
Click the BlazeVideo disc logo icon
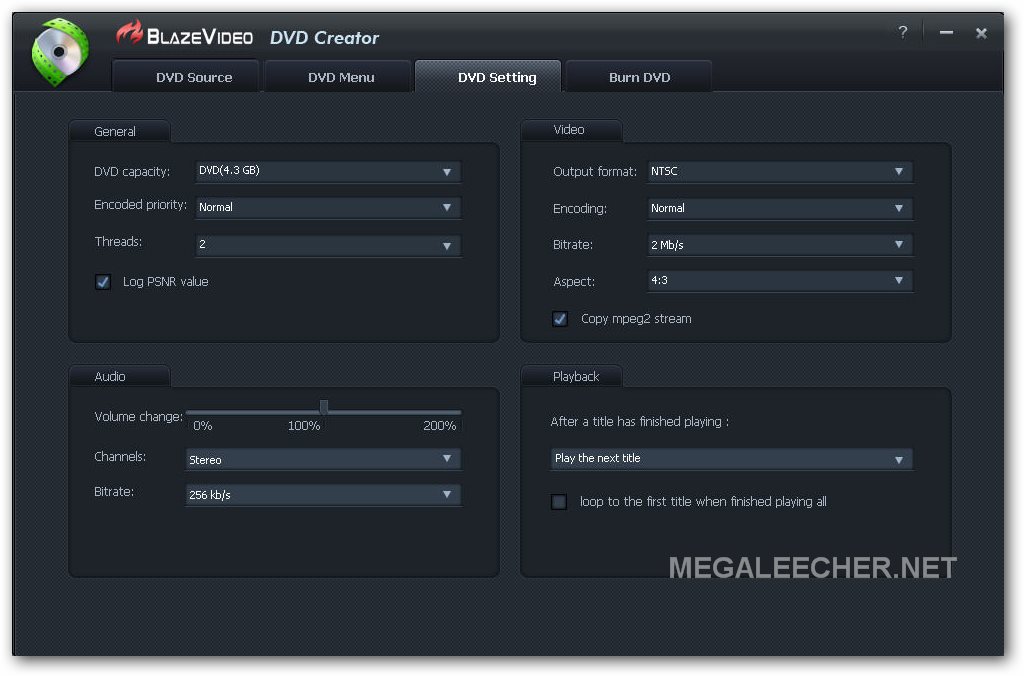coord(60,52)
